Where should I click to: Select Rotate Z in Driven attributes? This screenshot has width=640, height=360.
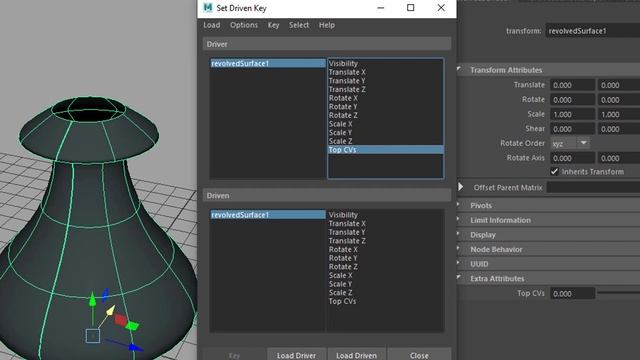[x=343, y=267]
